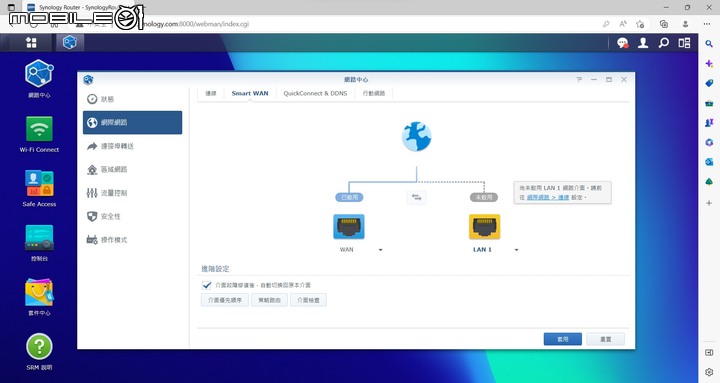Click the 介面檢查 button
The height and width of the screenshot is (383, 720).
308,300
